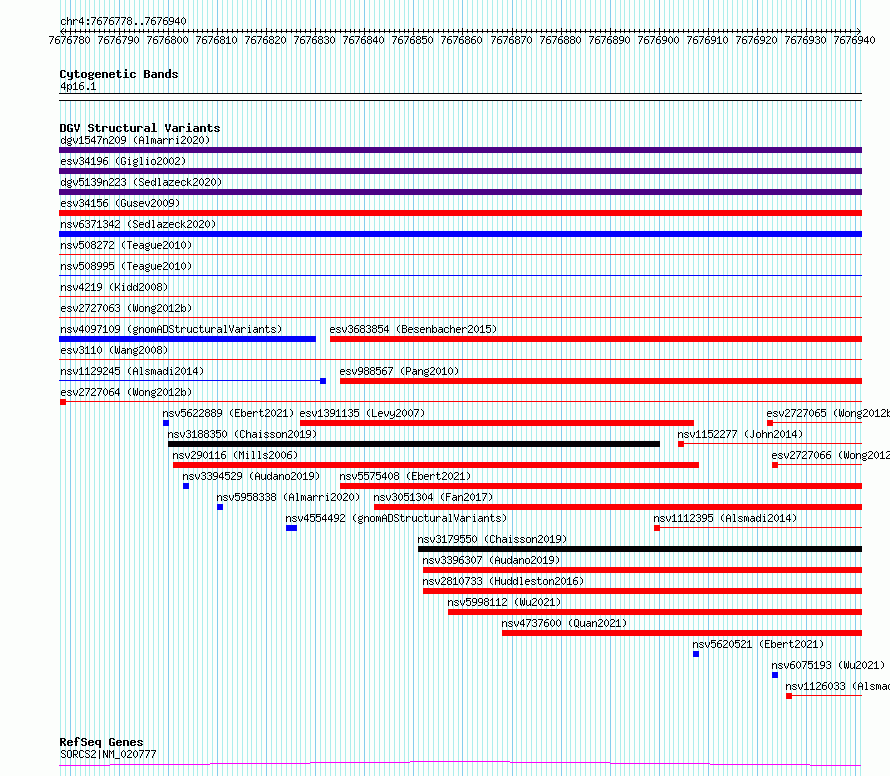
Task: Click chr4:7676778..7676940 position text
Action: [x=123, y=22]
